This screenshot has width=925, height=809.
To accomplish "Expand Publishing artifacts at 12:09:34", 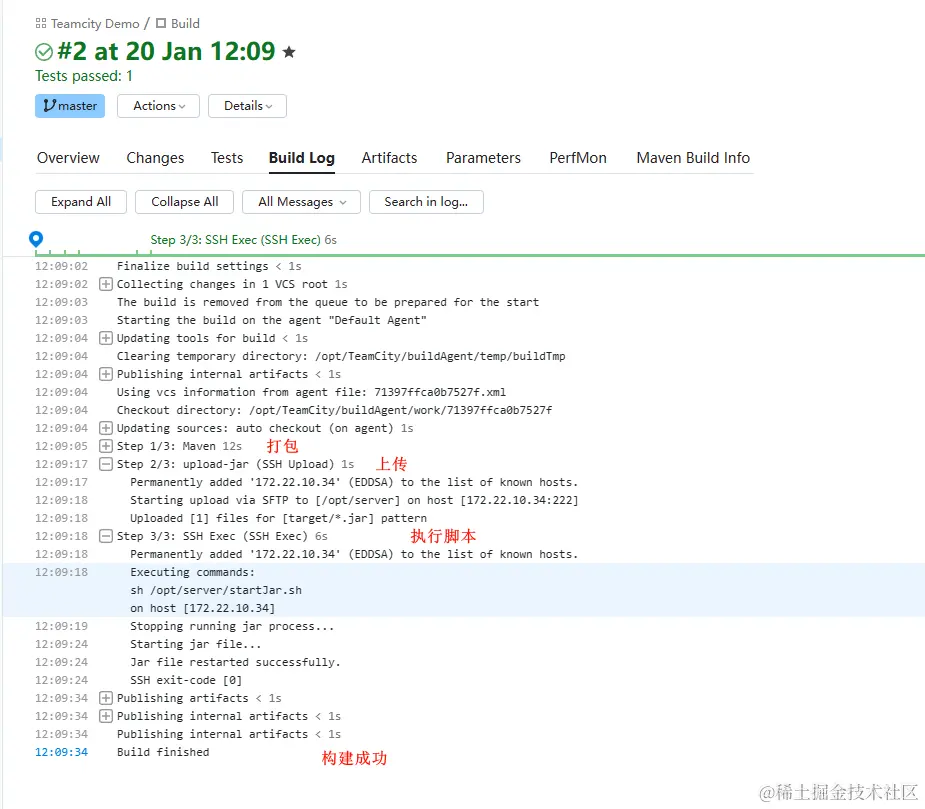I will [106, 698].
